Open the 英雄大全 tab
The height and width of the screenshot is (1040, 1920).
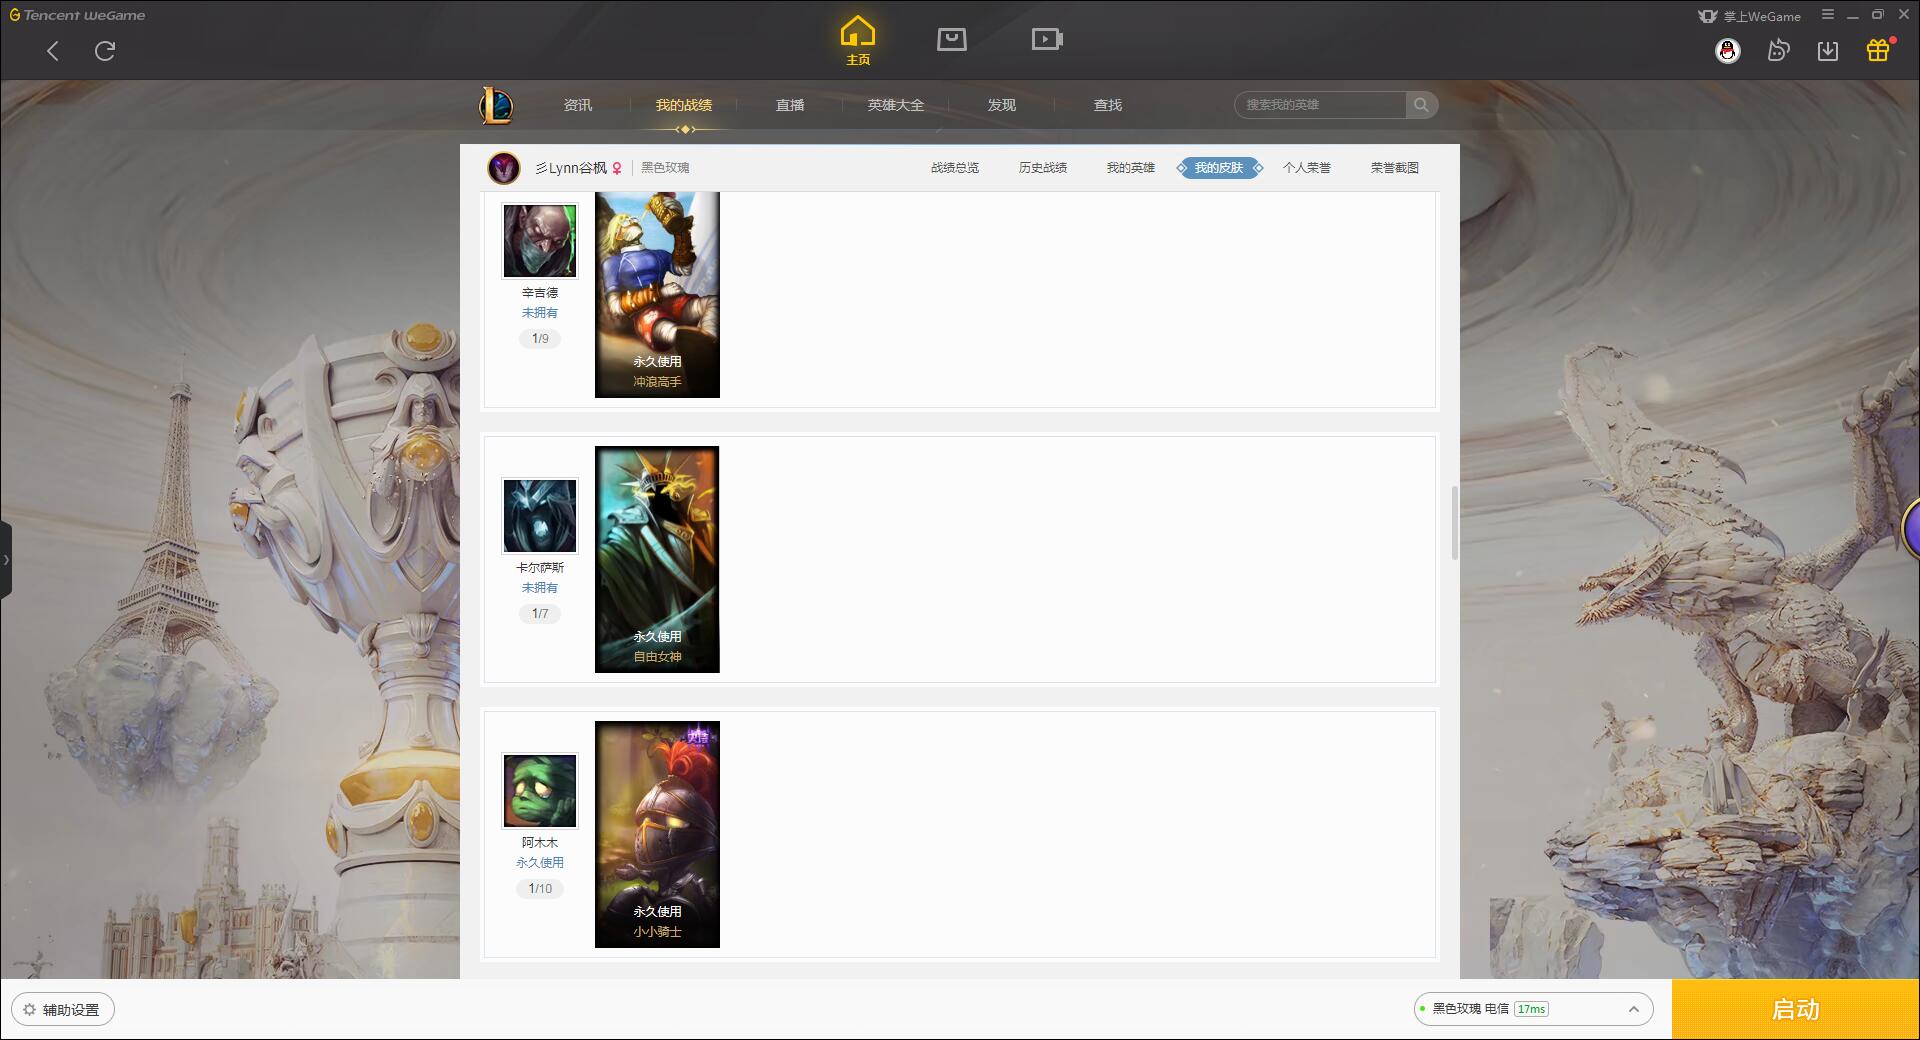896,105
